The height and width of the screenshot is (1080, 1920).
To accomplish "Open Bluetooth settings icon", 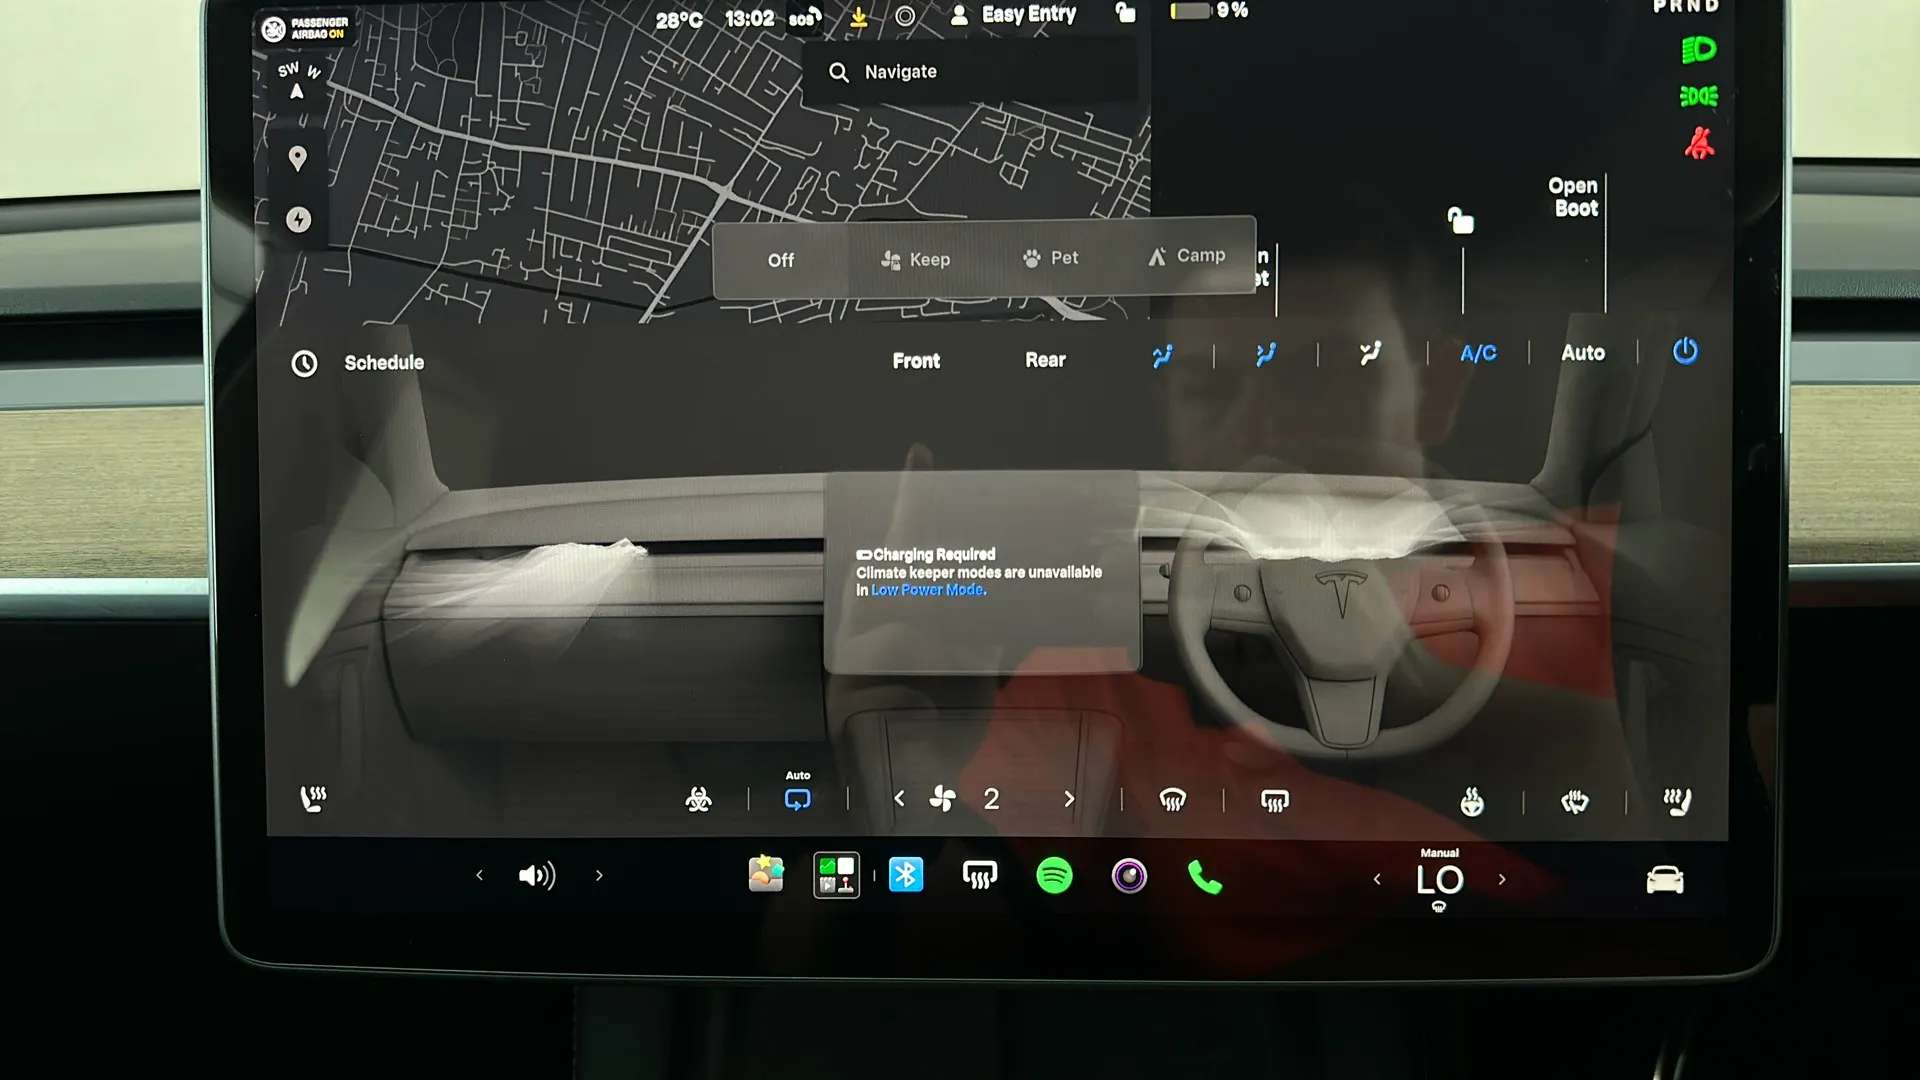I will [x=906, y=875].
